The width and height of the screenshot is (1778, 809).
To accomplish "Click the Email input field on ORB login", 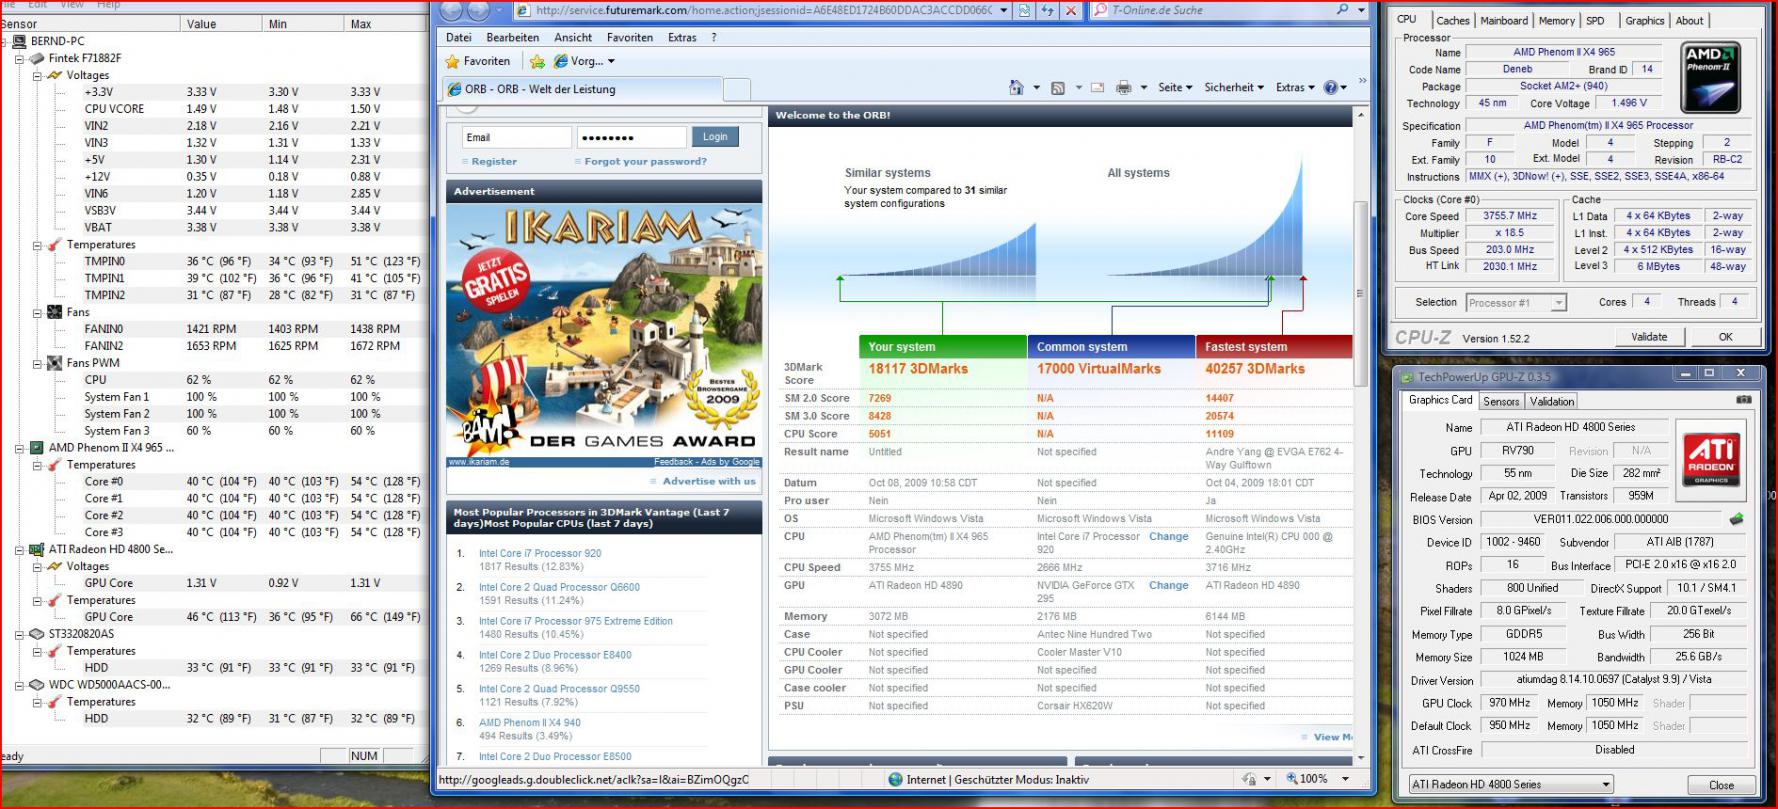I will tap(517, 137).
